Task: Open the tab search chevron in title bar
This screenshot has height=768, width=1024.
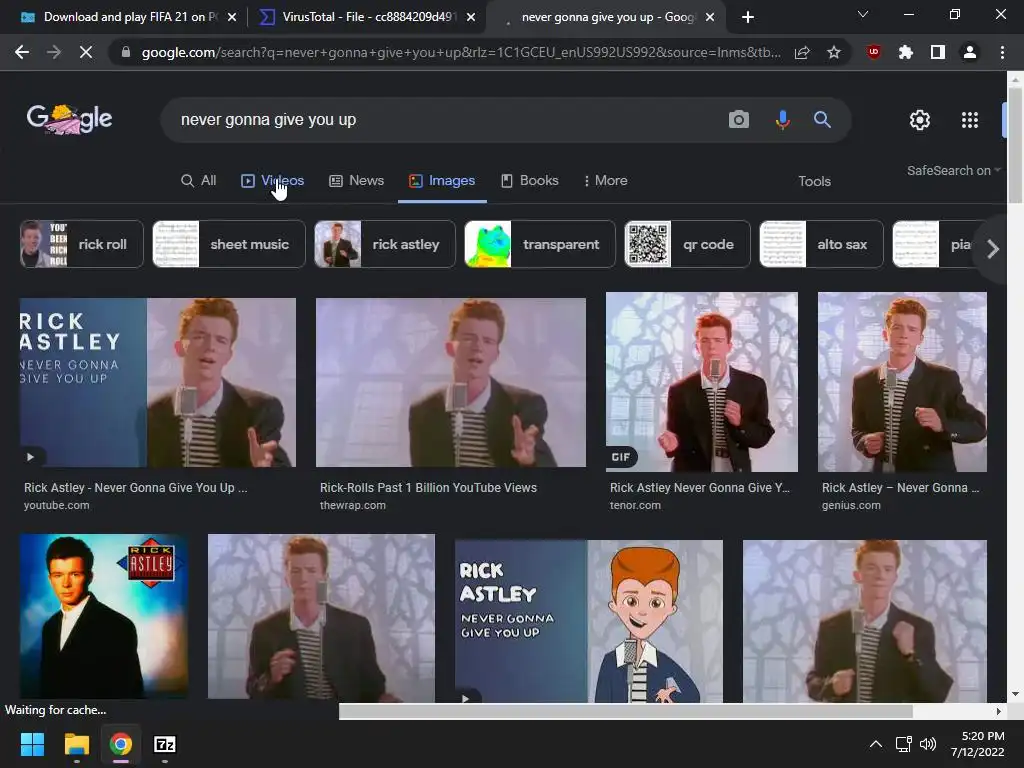Action: pyautogui.click(x=863, y=14)
